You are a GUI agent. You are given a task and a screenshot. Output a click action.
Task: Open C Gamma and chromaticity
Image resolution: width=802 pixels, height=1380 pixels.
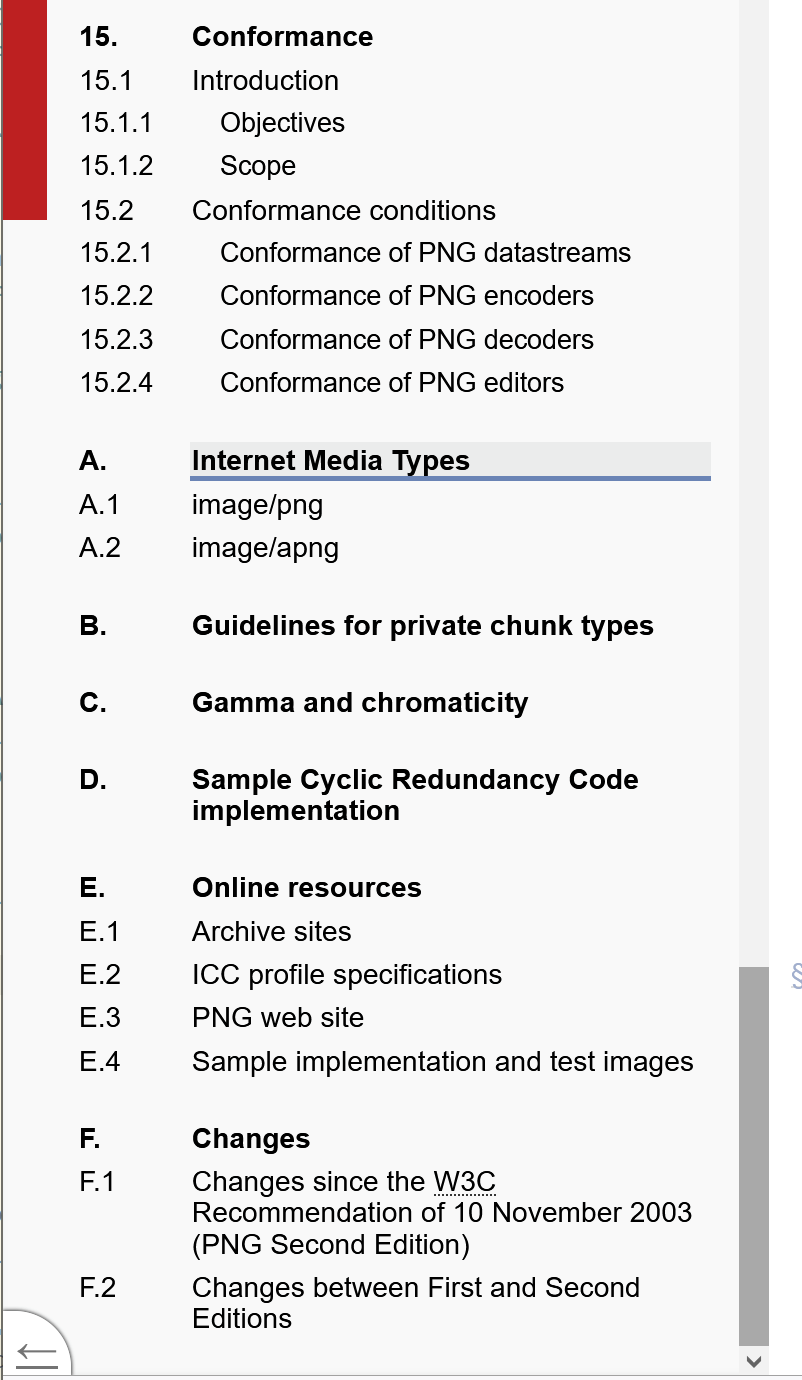click(360, 703)
